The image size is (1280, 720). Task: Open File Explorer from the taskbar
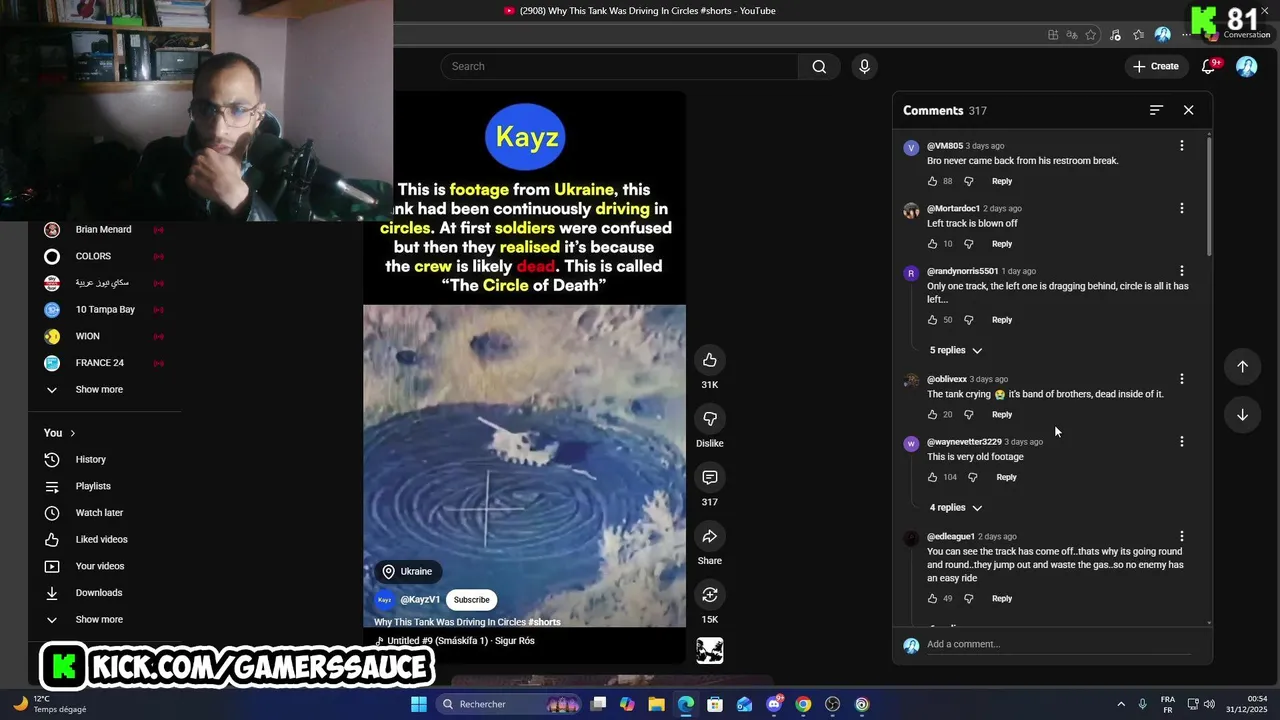click(656, 704)
